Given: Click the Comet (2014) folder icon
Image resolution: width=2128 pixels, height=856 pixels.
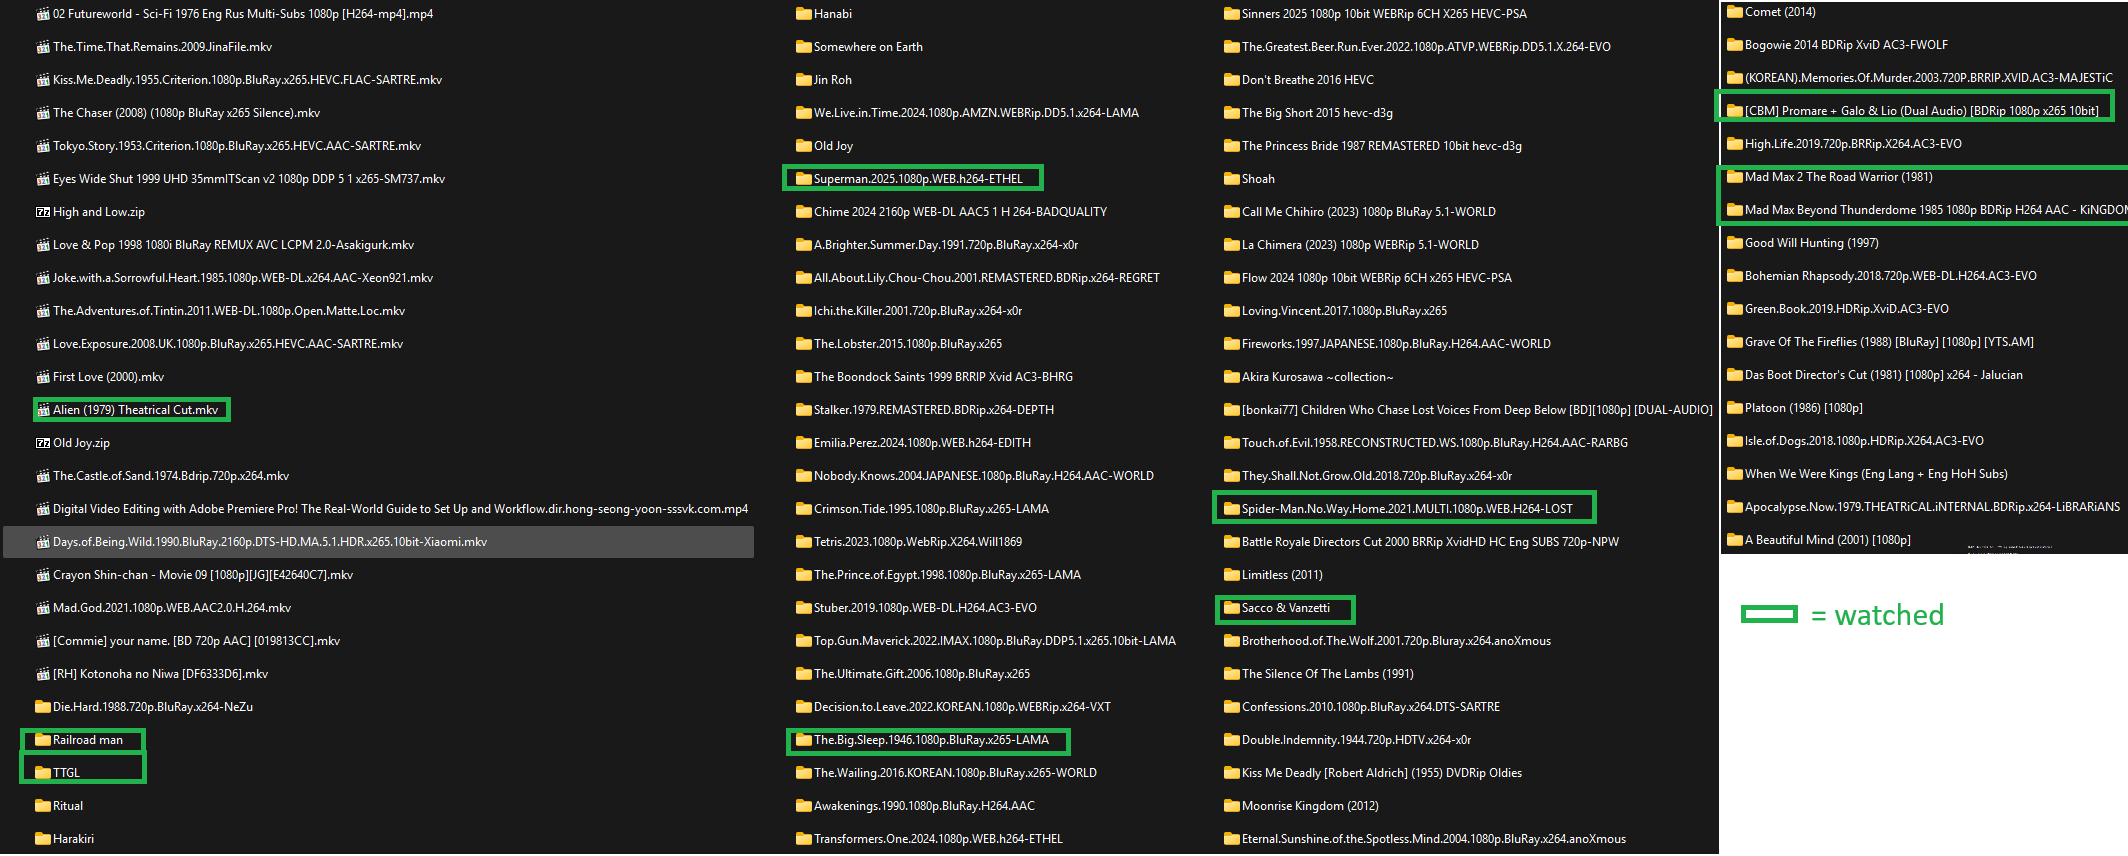Looking at the screenshot, I should click(x=1735, y=12).
